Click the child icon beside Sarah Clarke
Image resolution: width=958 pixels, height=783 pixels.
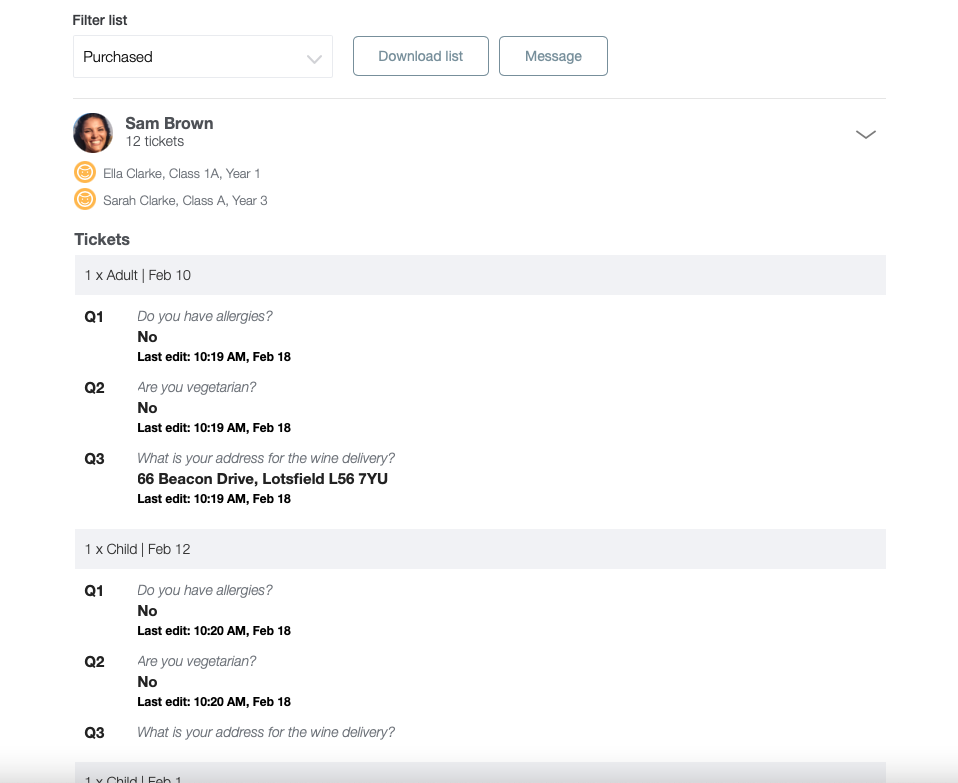[x=85, y=200]
